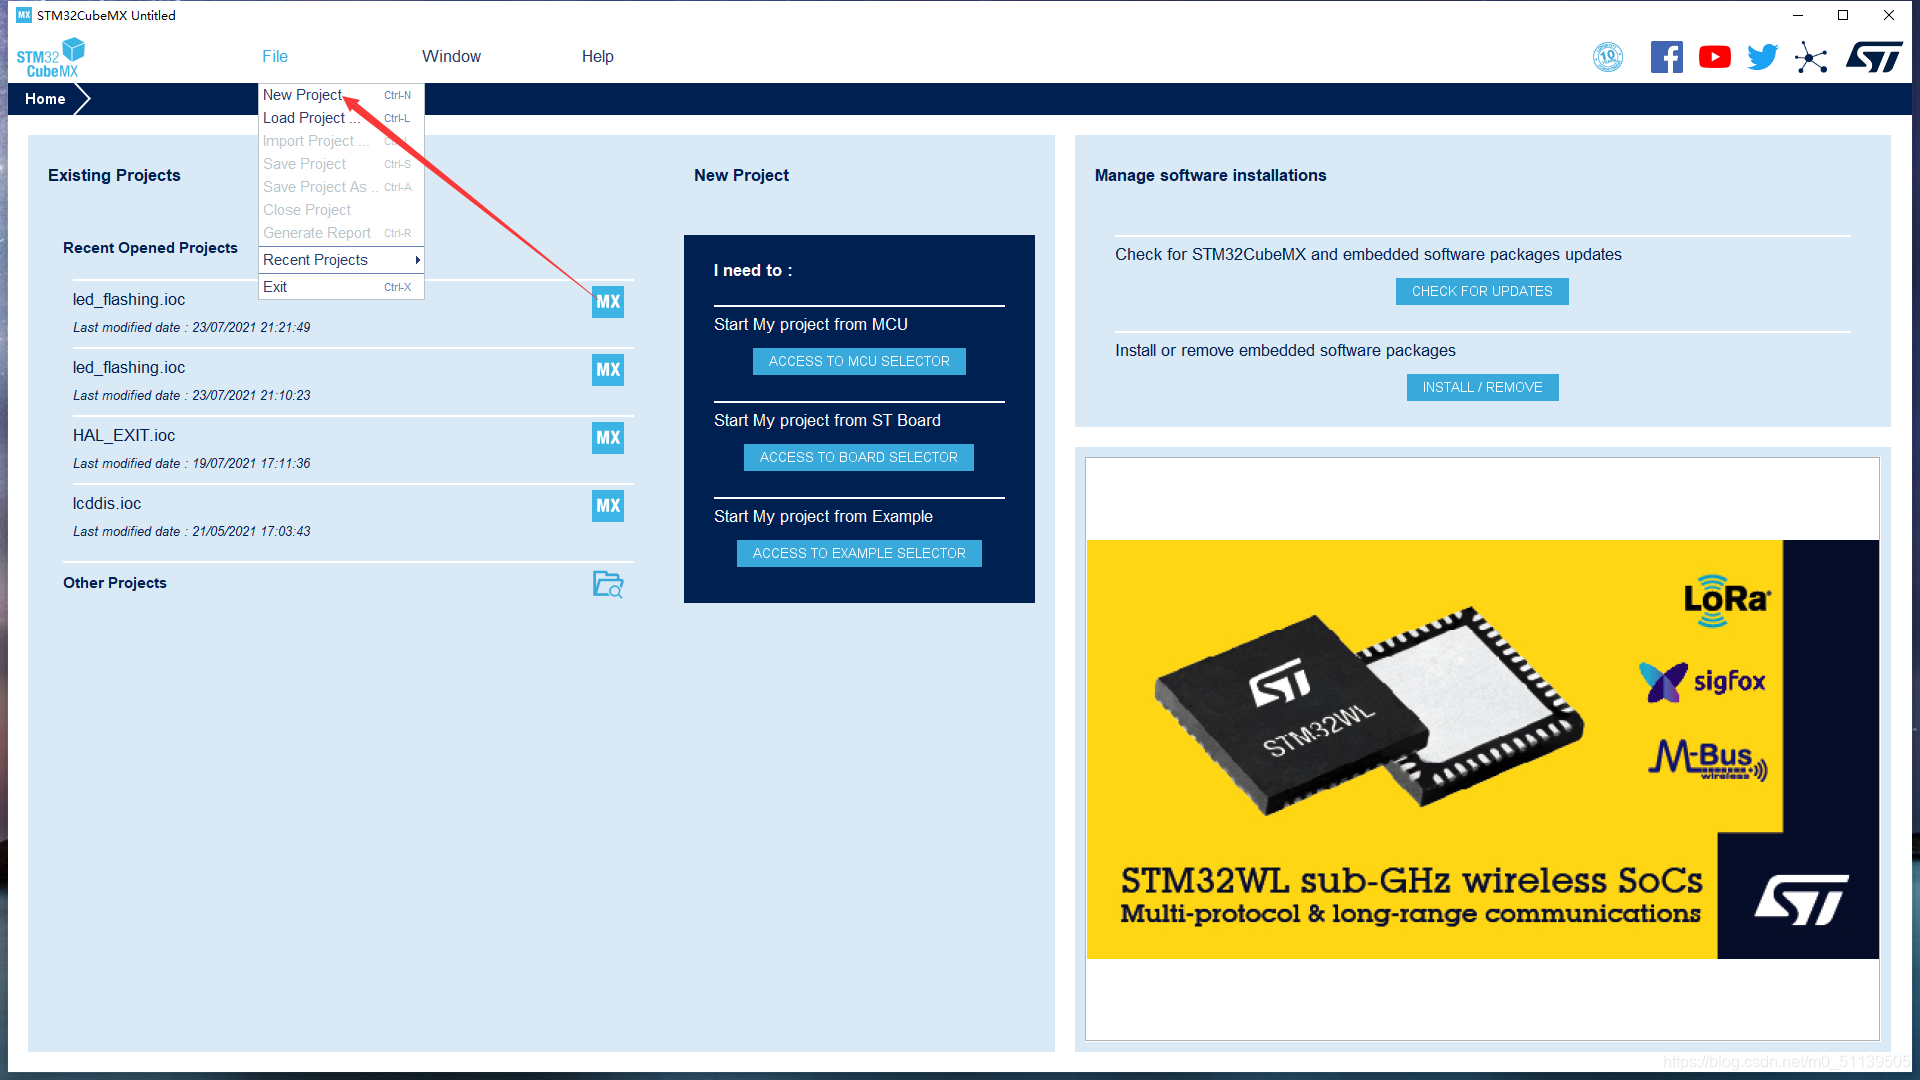Click MX icon for lcddis.ioc
The image size is (1920, 1080).
click(x=608, y=506)
